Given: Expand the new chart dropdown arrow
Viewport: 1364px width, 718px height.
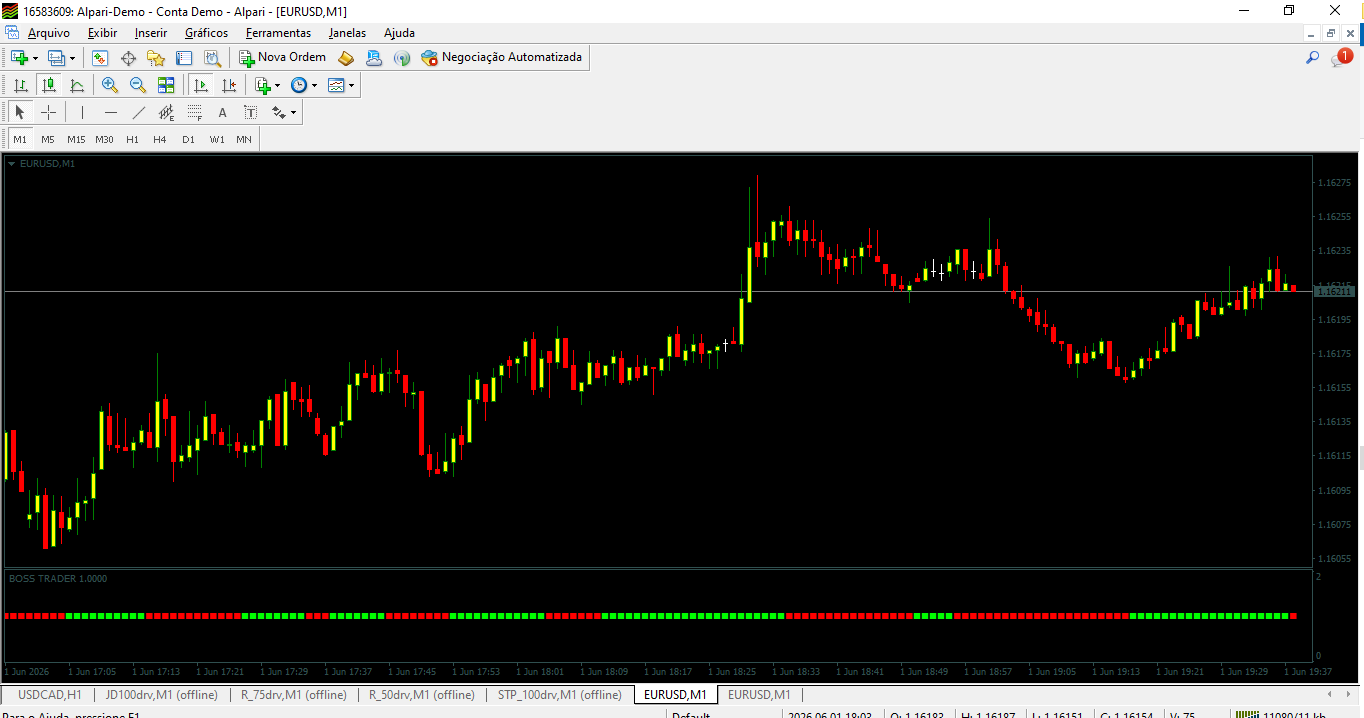Looking at the screenshot, I should point(35,58).
